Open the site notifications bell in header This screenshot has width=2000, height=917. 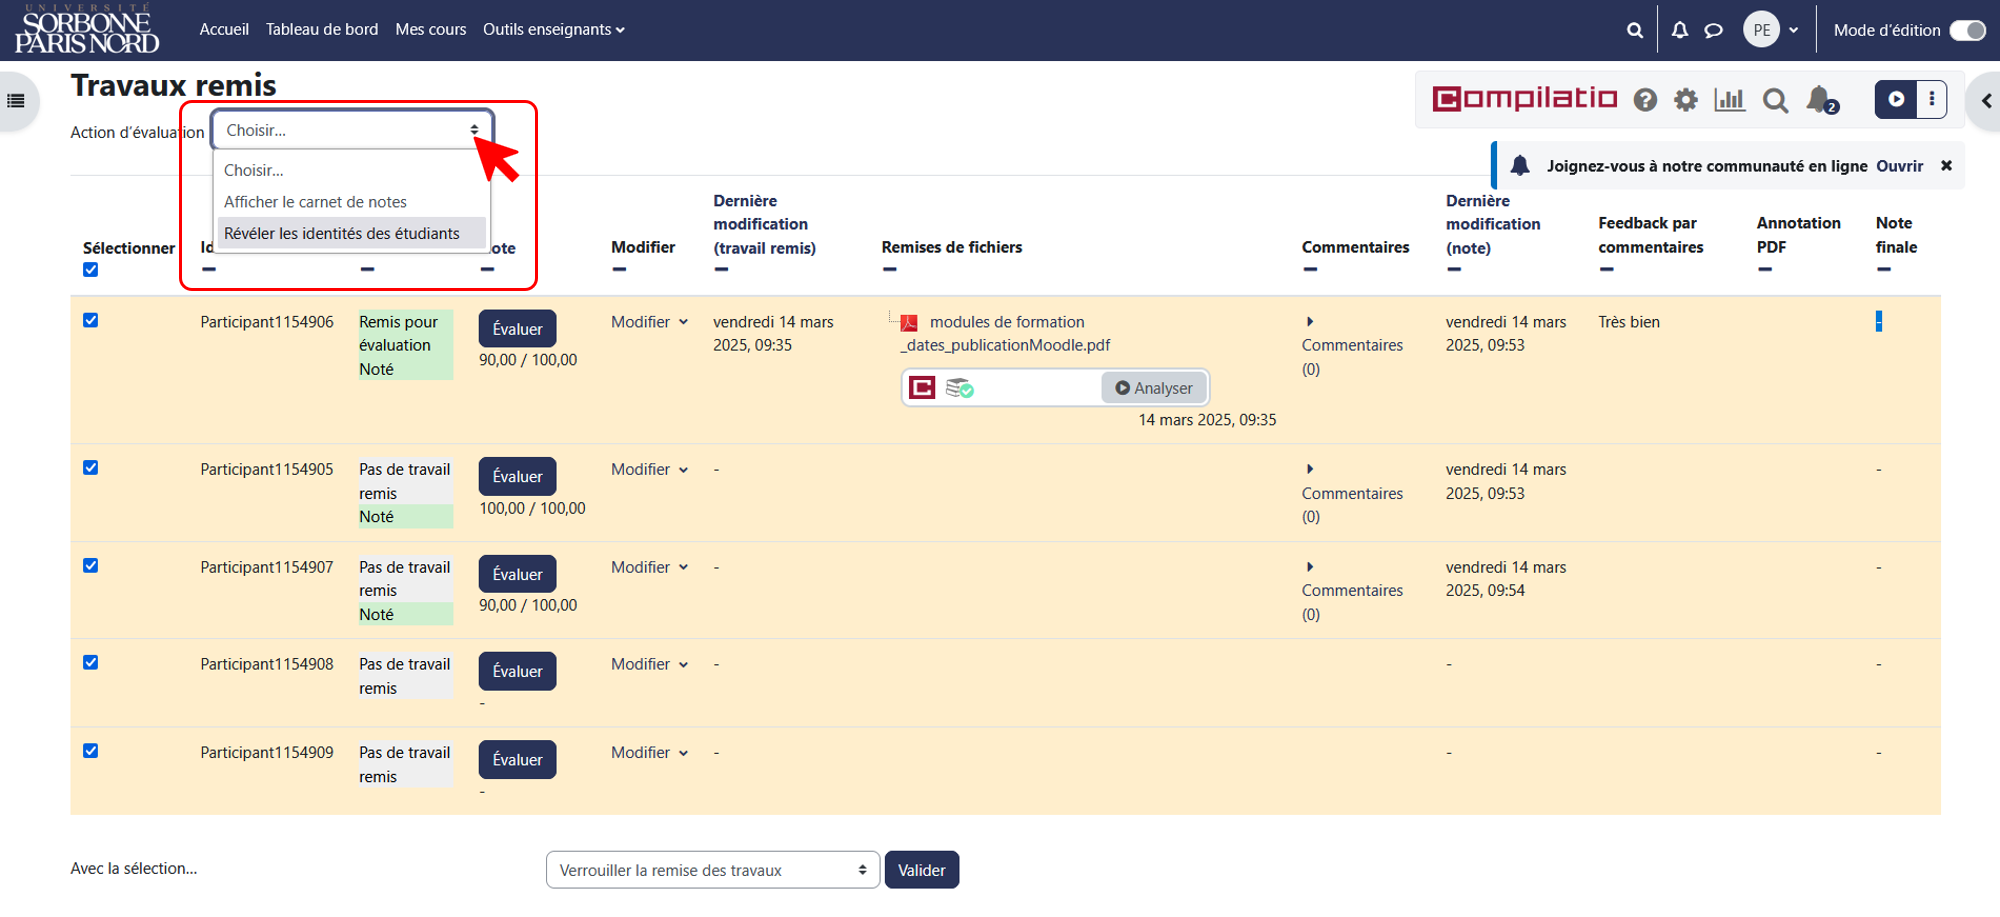point(1680,30)
